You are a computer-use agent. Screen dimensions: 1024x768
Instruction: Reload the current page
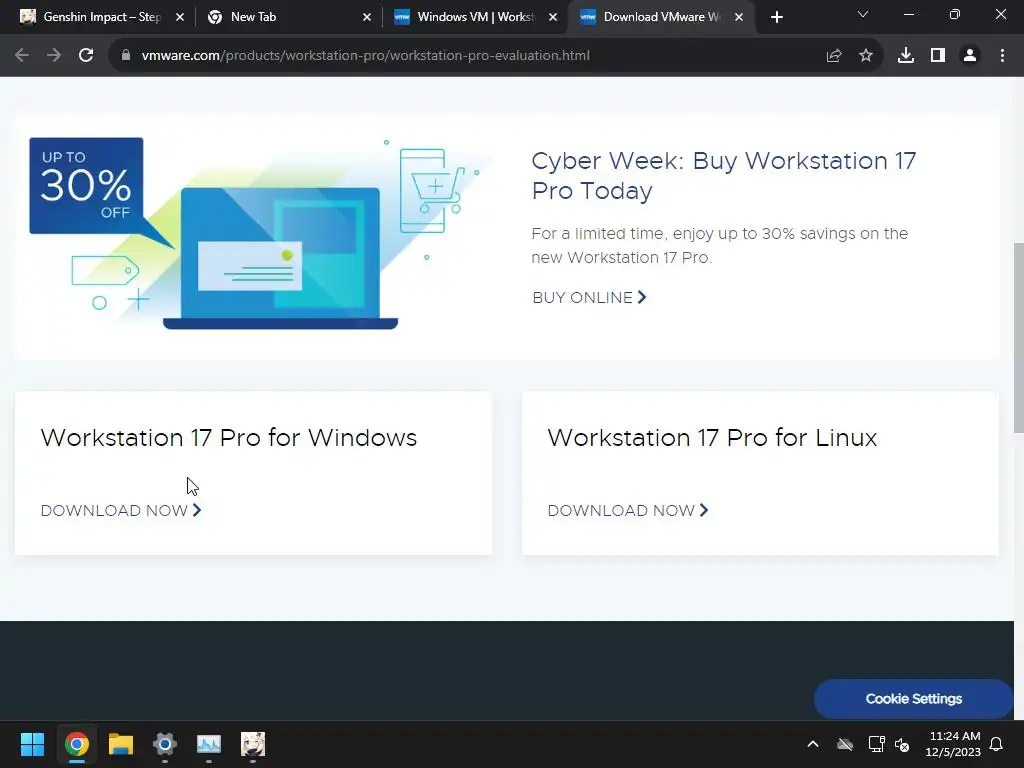(x=86, y=56)
